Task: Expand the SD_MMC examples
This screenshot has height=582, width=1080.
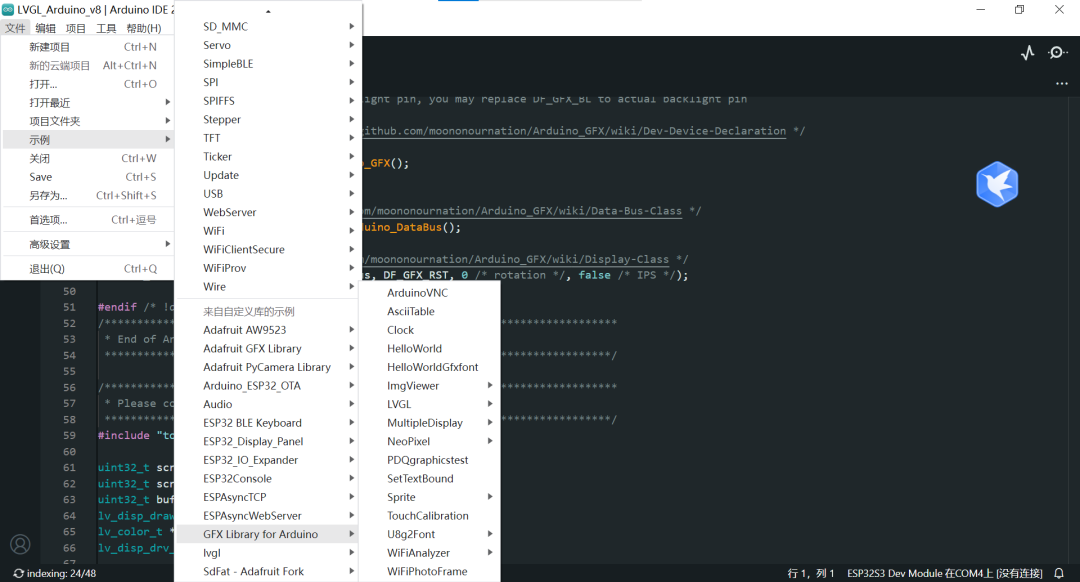Action: point(267,26)
